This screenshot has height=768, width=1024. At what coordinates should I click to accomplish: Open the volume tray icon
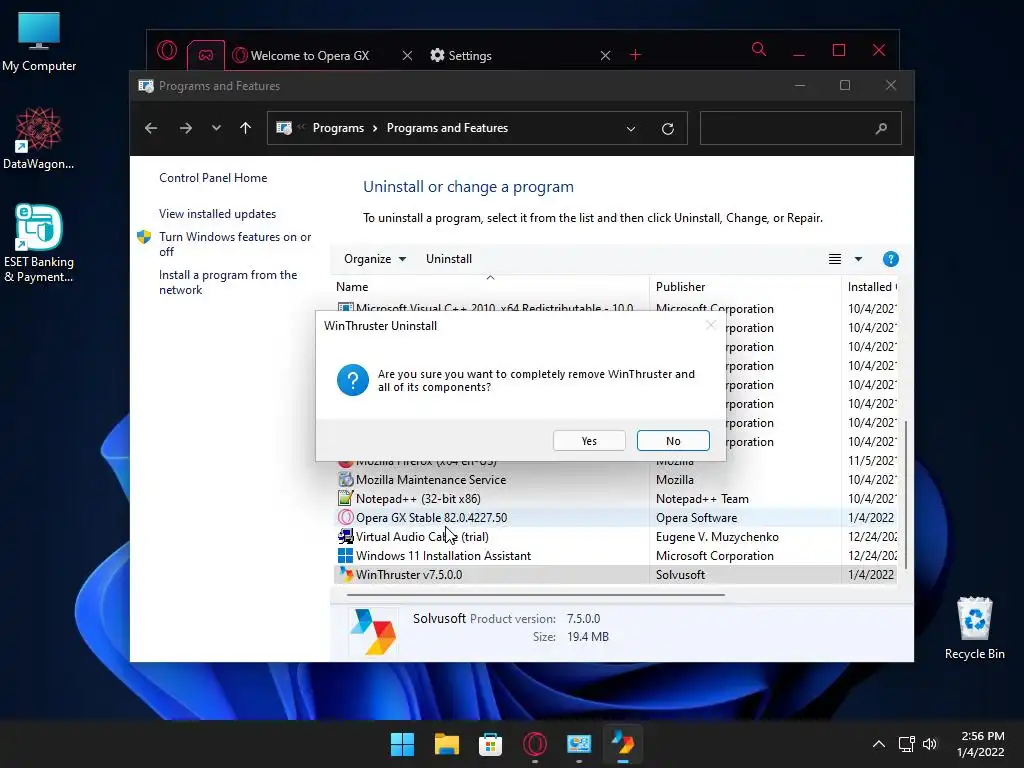930,744
